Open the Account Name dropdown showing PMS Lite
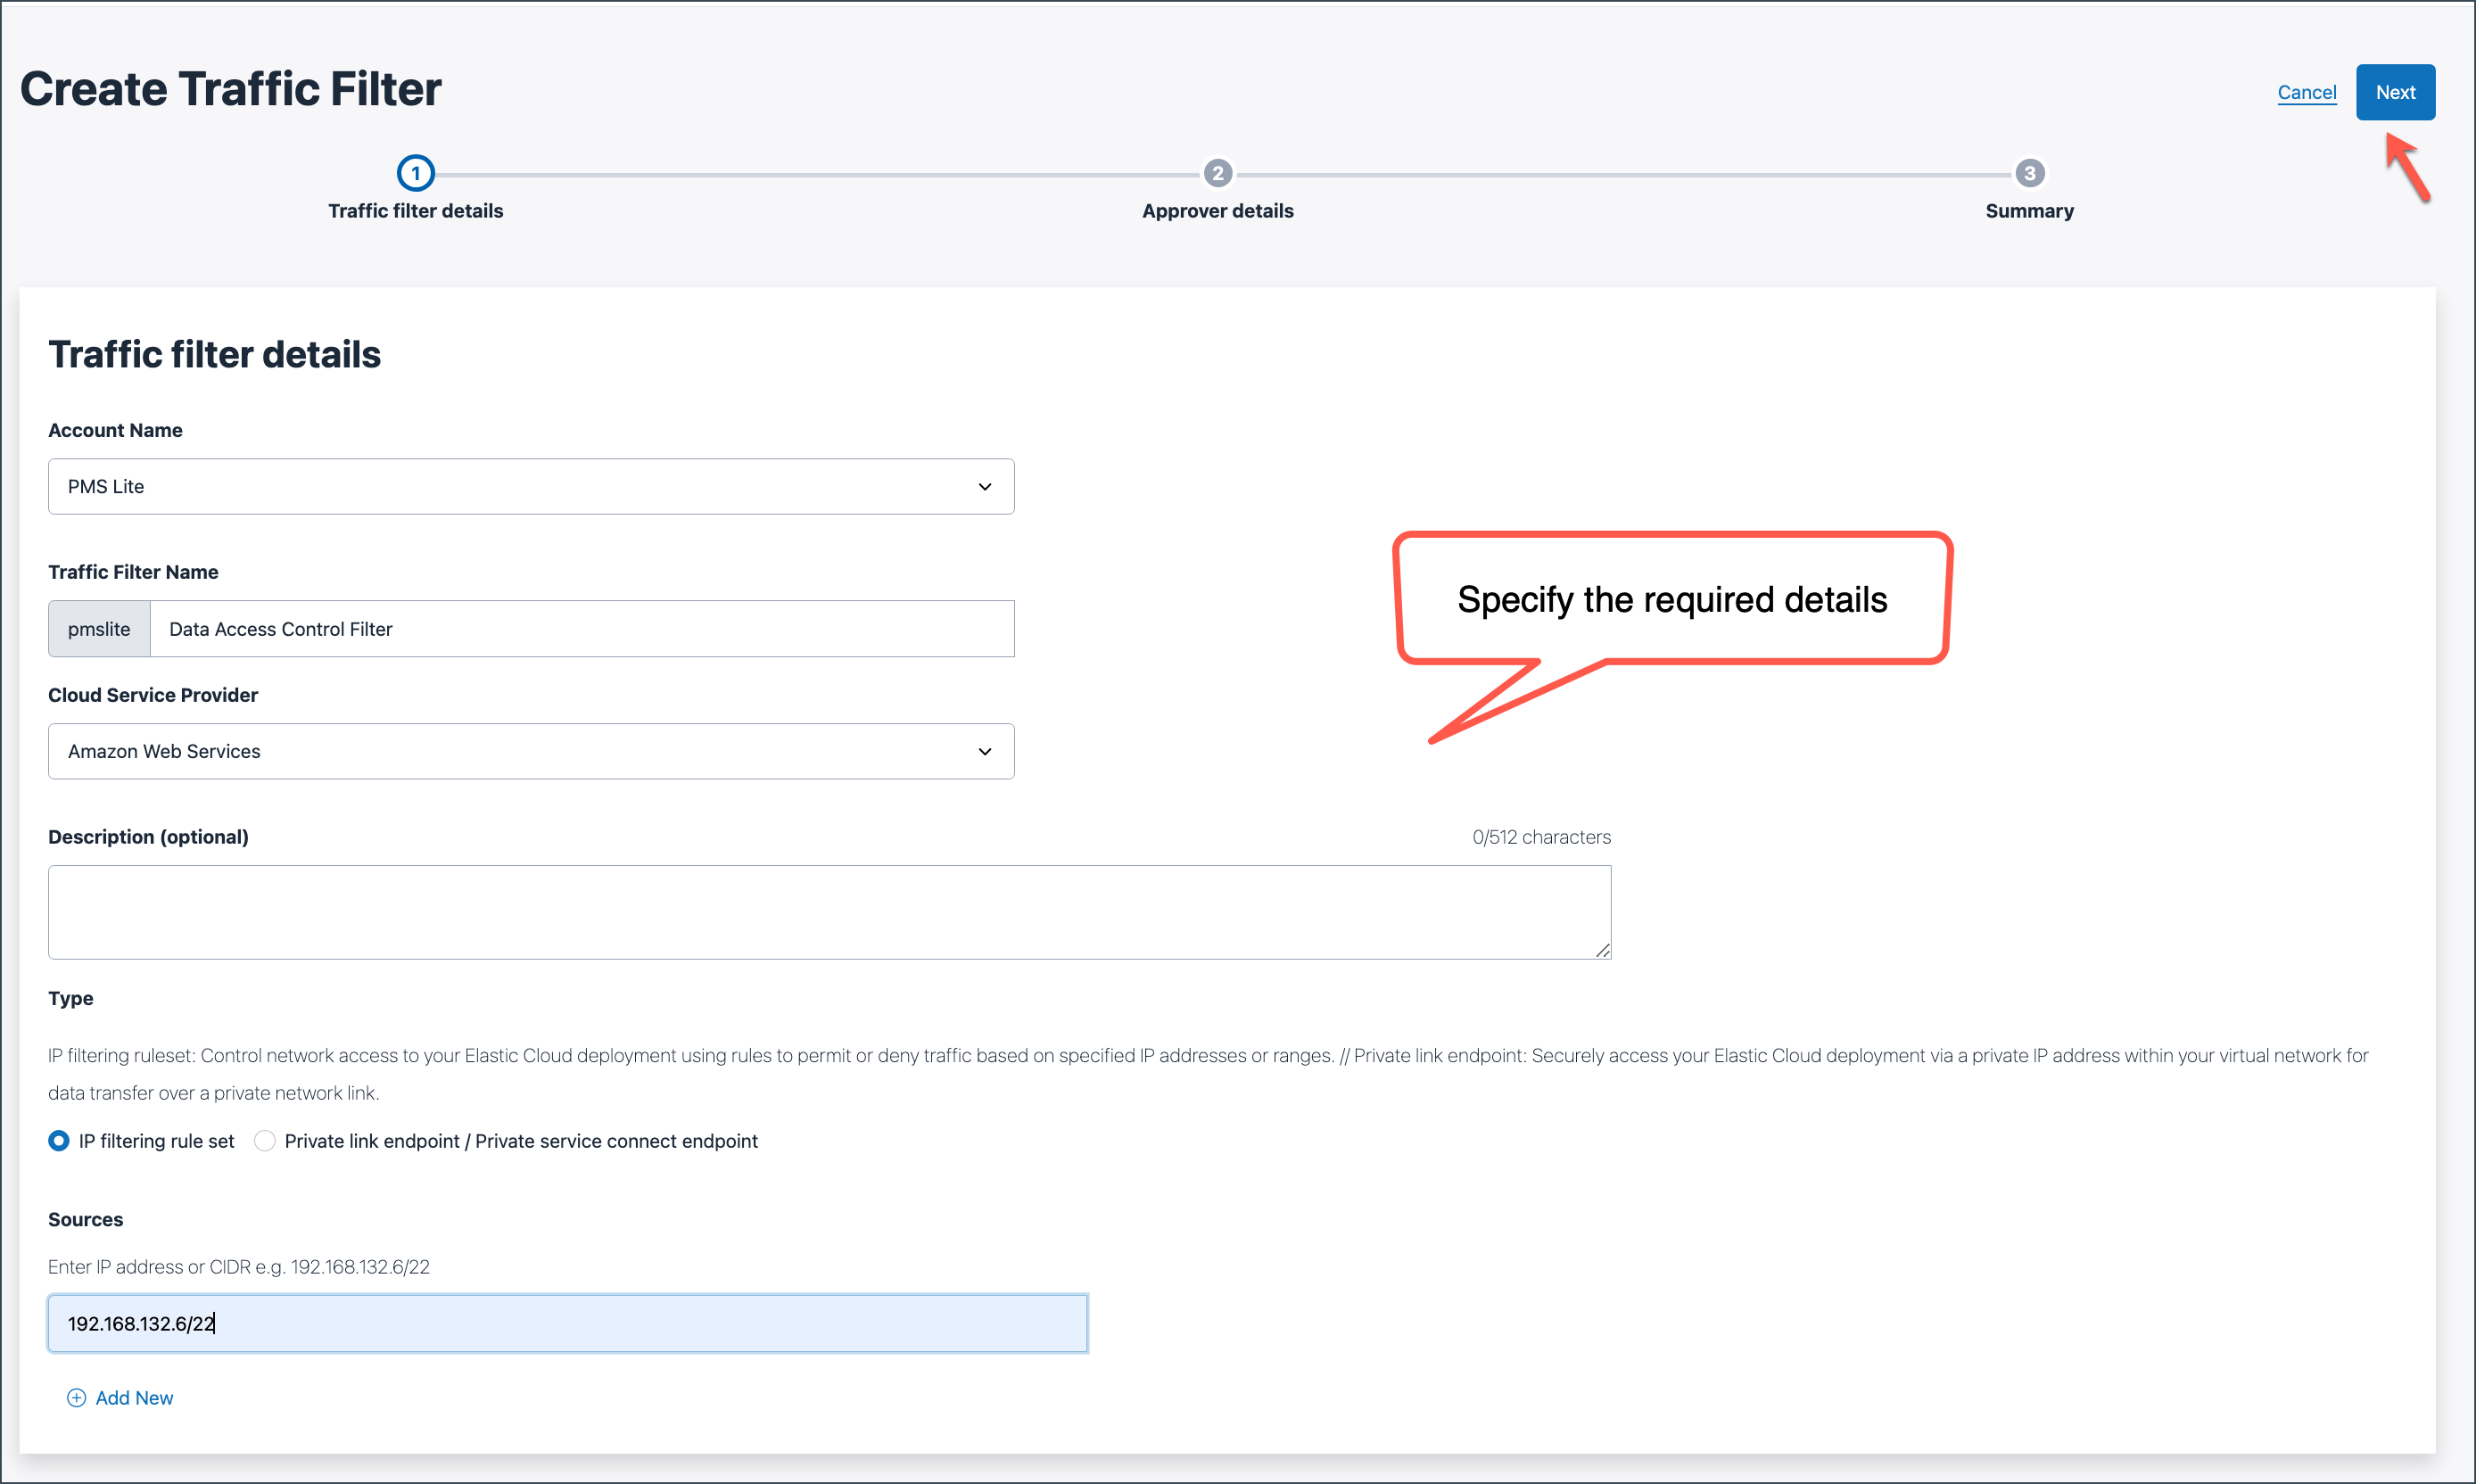The image size is (2476, 1484). [531, 486]
